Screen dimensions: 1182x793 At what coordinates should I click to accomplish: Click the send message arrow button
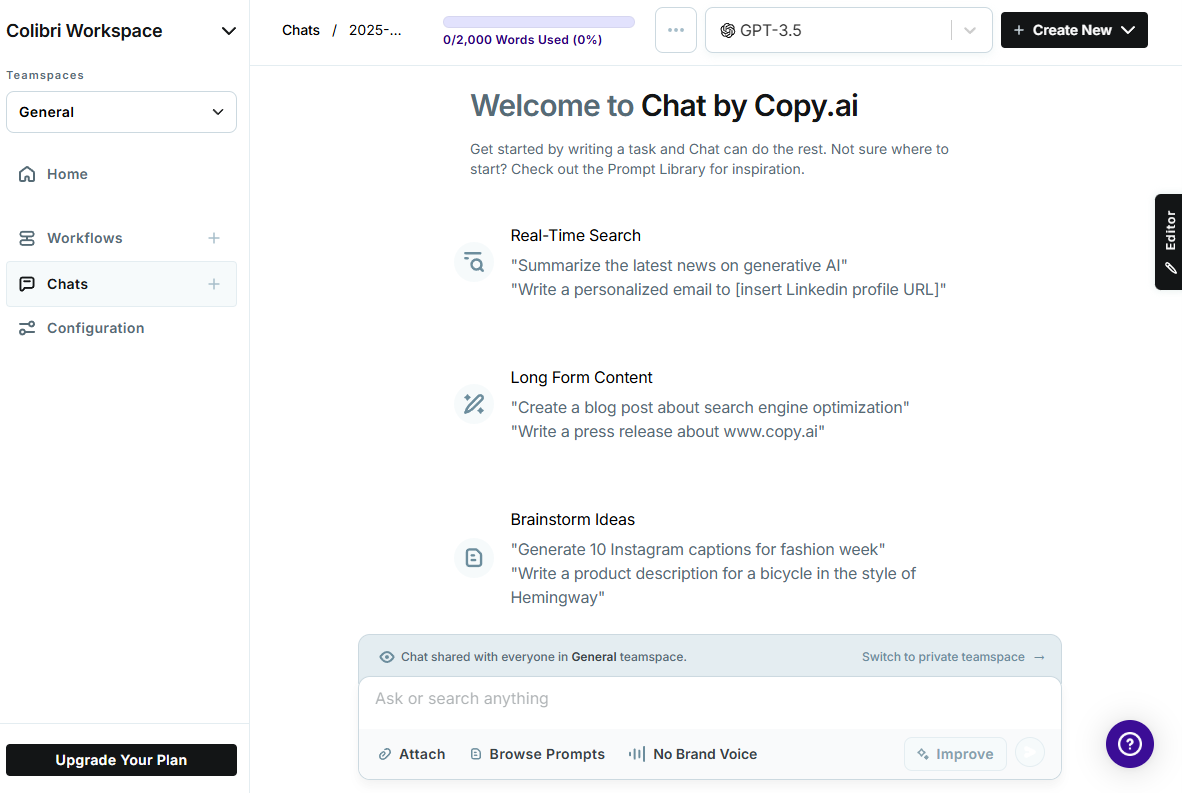tap(1030, 752)
